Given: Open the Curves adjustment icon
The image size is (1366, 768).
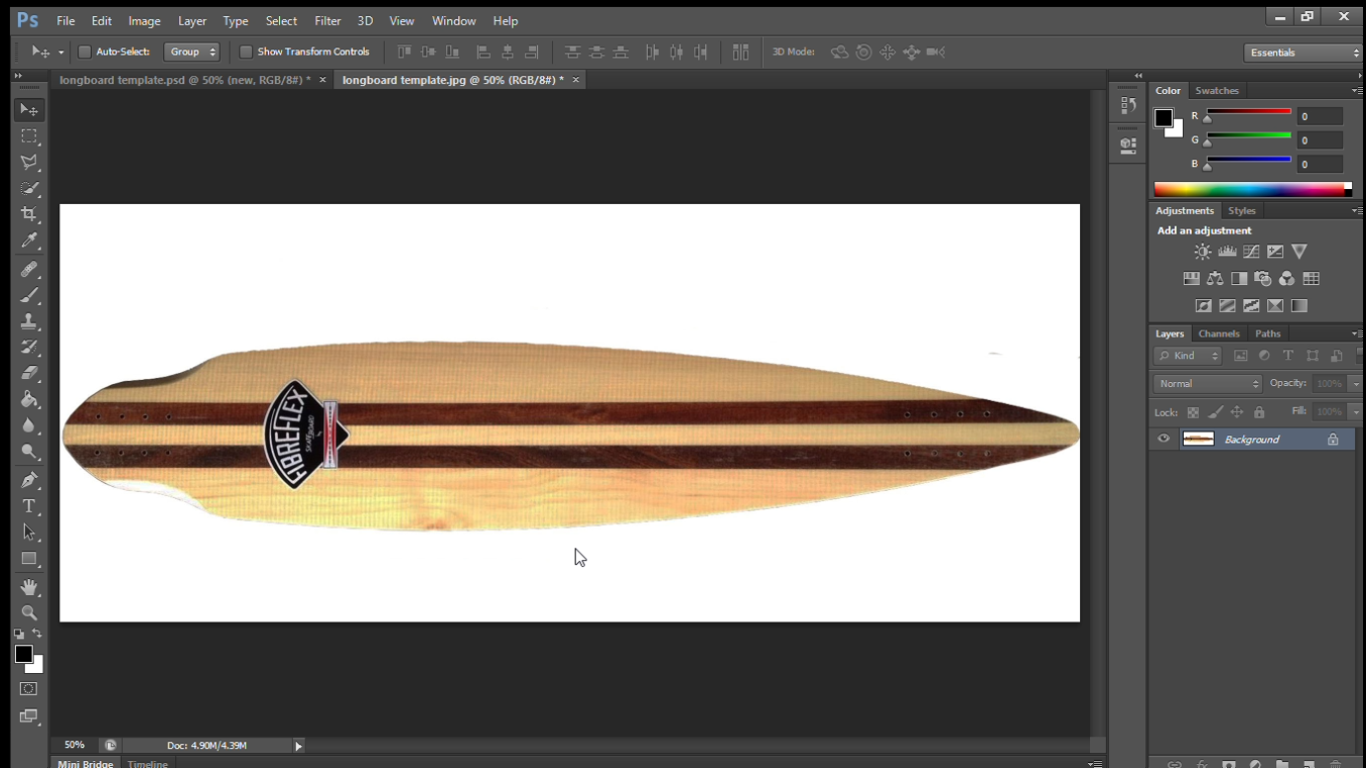Looking at the screenshot, I should click(x=1251, y=251).
